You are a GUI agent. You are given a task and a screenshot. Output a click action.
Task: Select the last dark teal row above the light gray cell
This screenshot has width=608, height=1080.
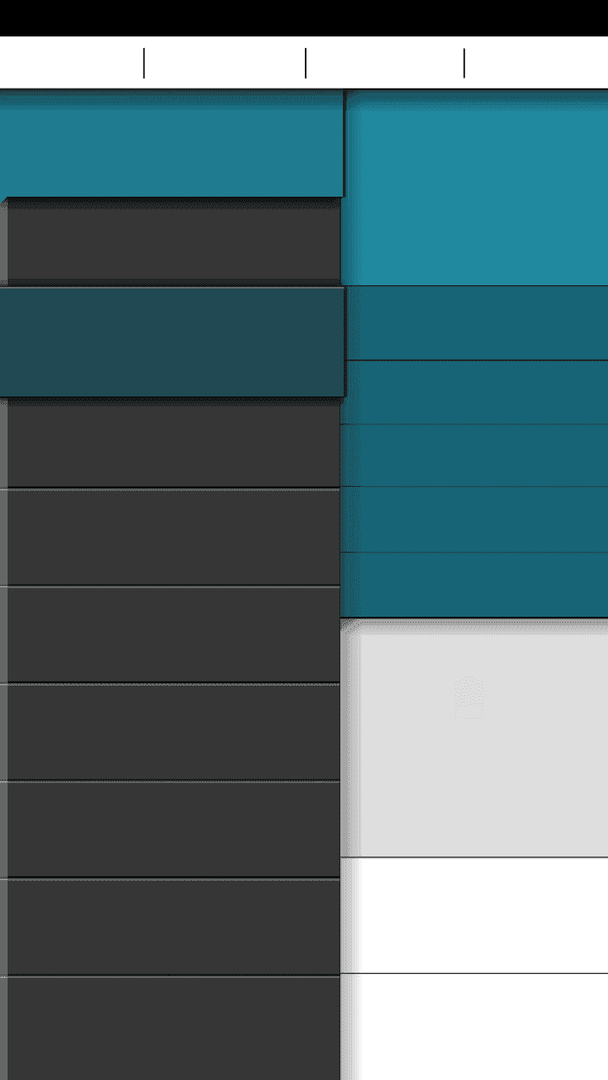(x=475, y=585)
